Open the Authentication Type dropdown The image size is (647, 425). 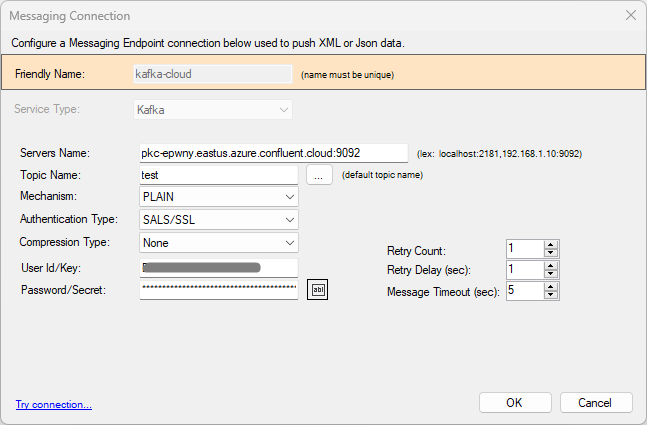coord(219,220)
